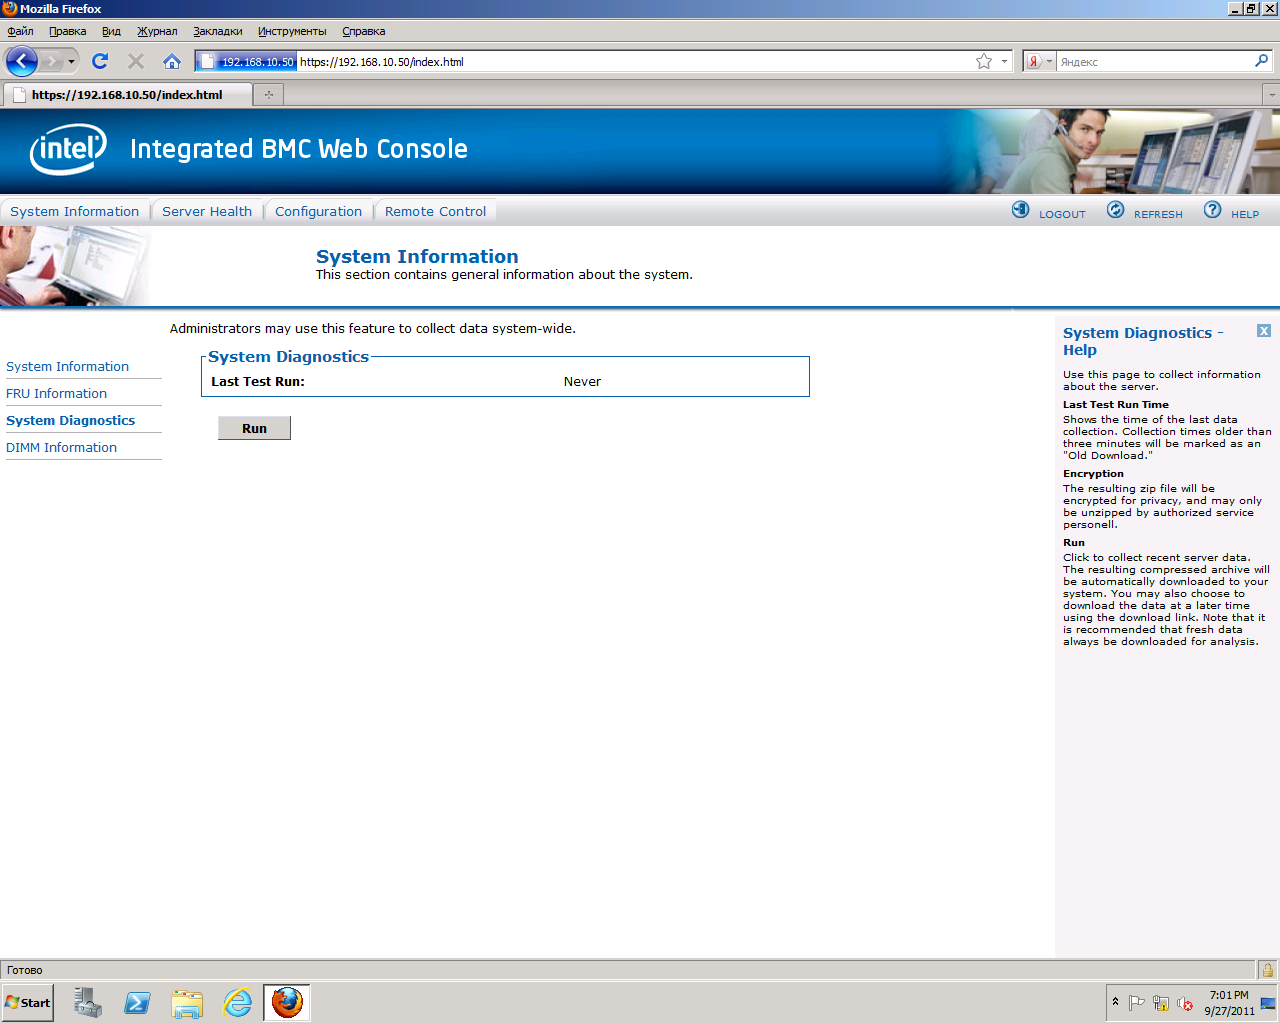Viewport: 1280px width, 1024px height.
Task: Open Help via the question mark icon
Action: click(x=1212, y=210)
